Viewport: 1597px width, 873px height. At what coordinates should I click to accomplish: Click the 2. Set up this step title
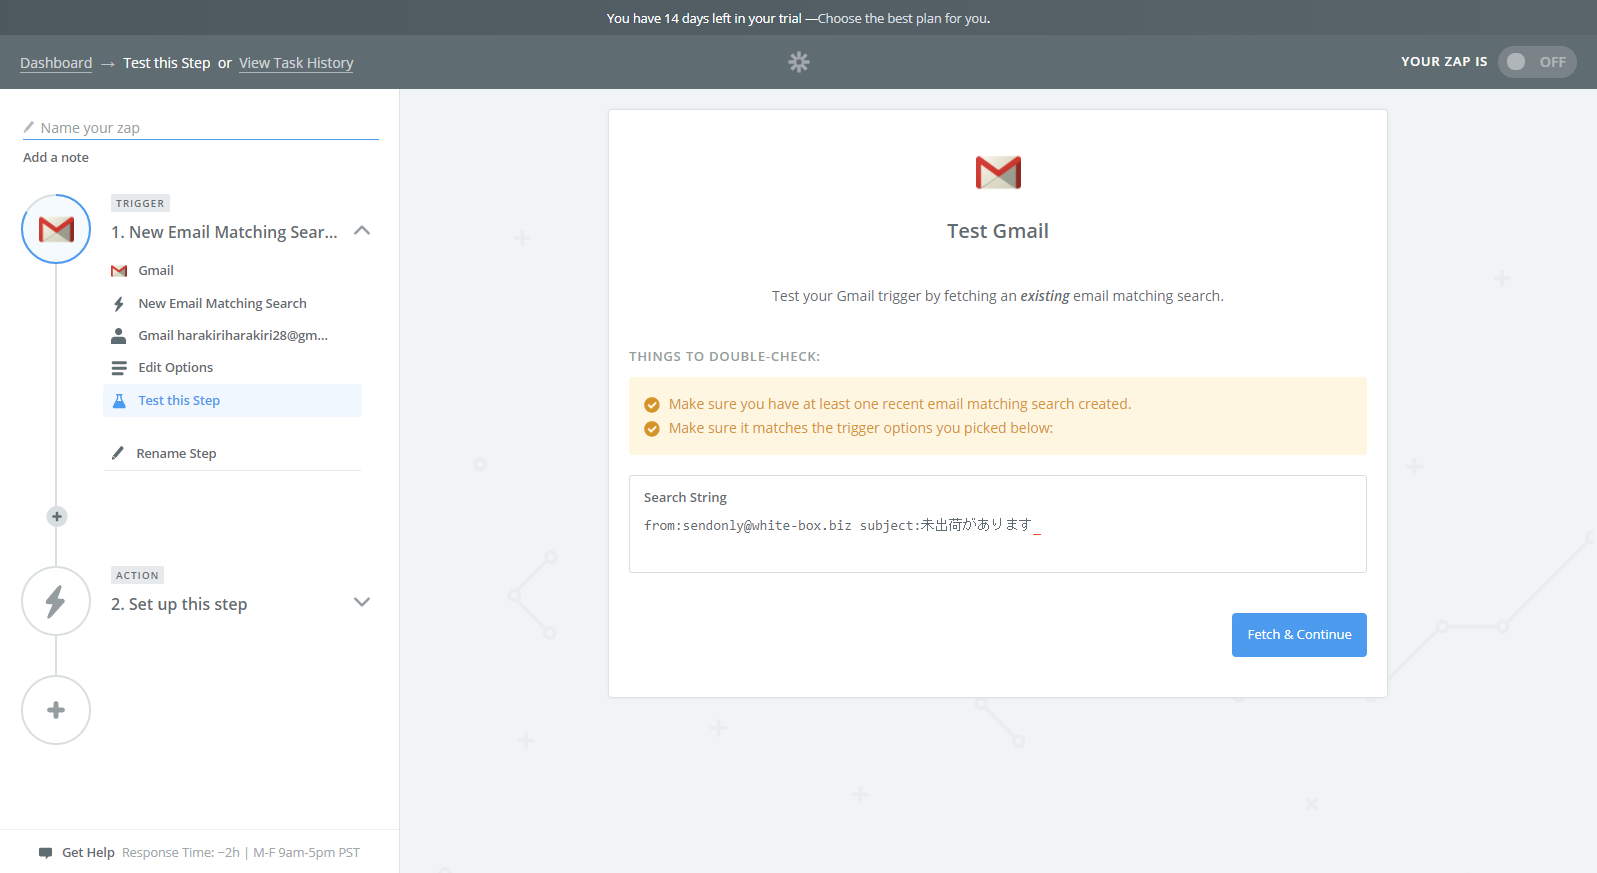pos(179,604)
